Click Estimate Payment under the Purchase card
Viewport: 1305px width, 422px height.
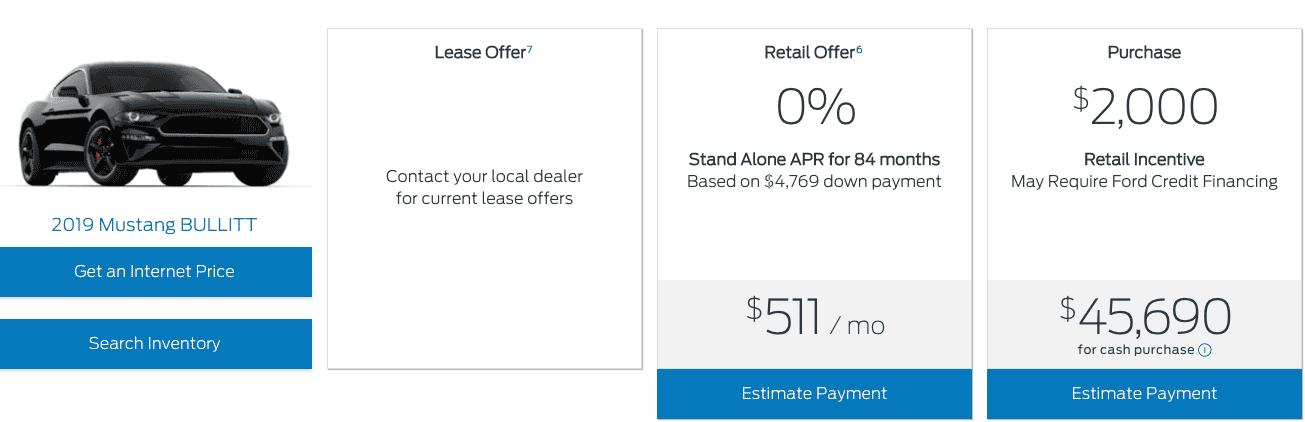(1144, 393)
